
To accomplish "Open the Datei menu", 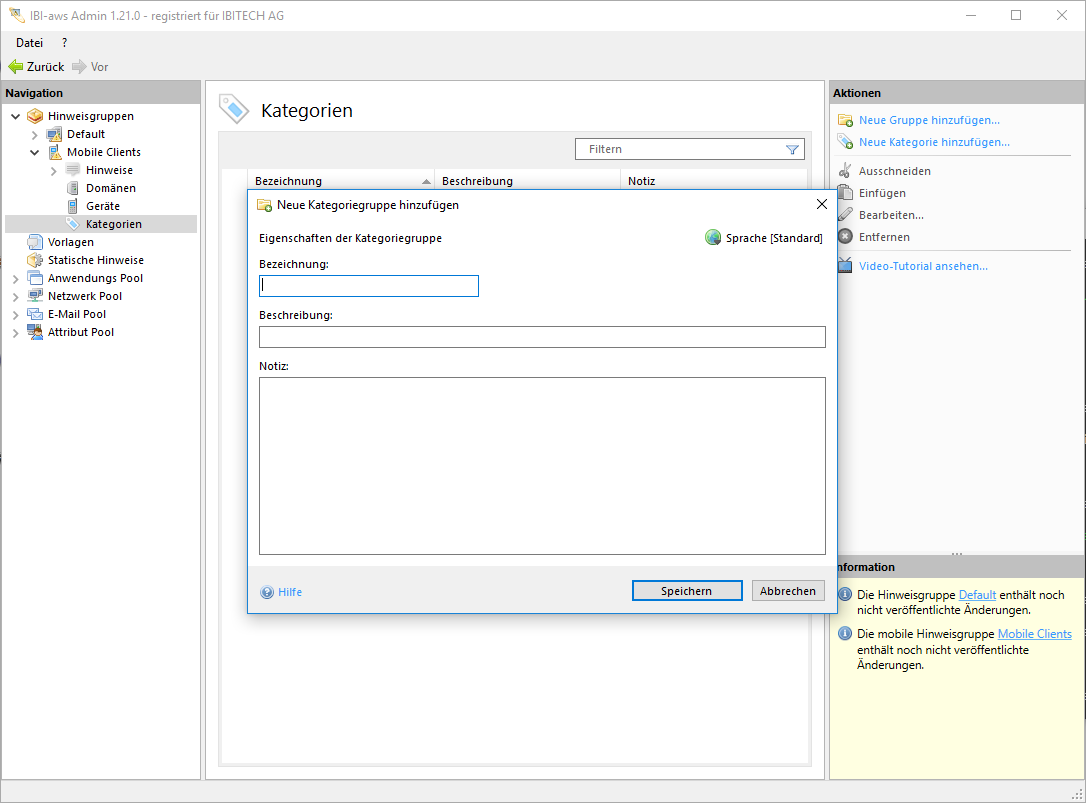I will pyautogui.click(x=29, y=43).
